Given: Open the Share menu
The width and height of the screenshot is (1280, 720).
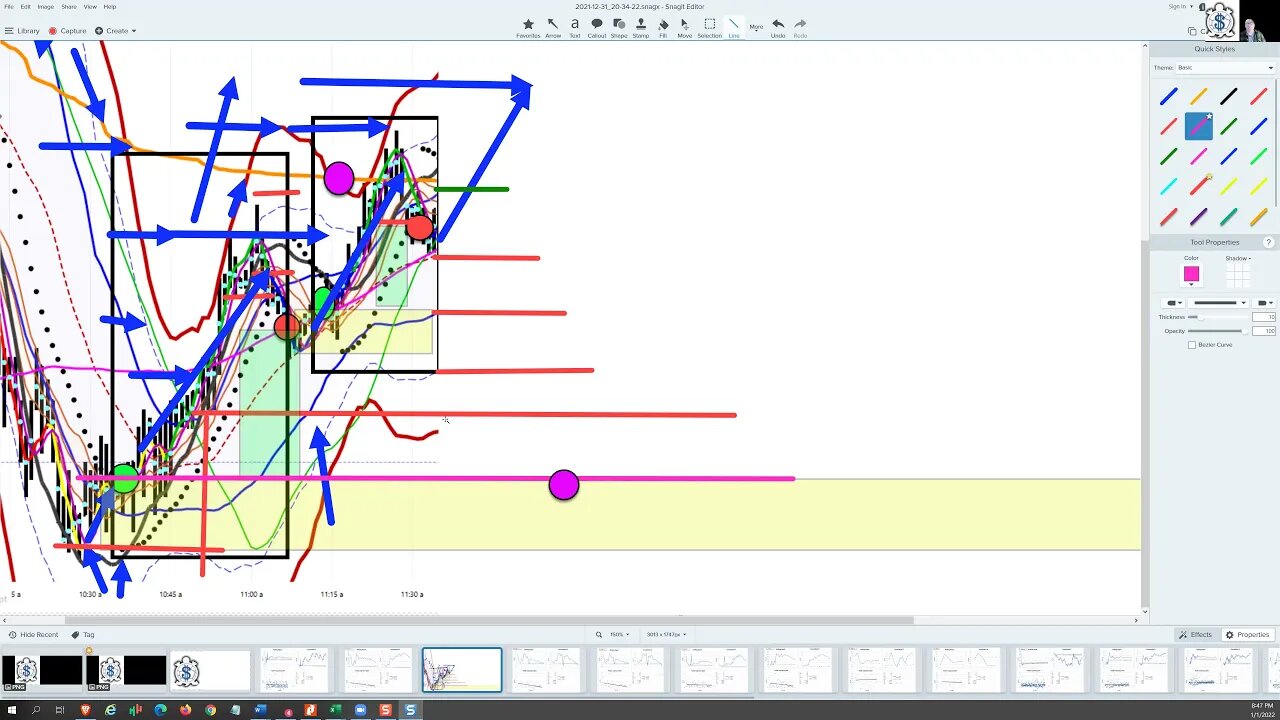Looking at the screenshot, I should pyautogui.click(x=69, y=7).
